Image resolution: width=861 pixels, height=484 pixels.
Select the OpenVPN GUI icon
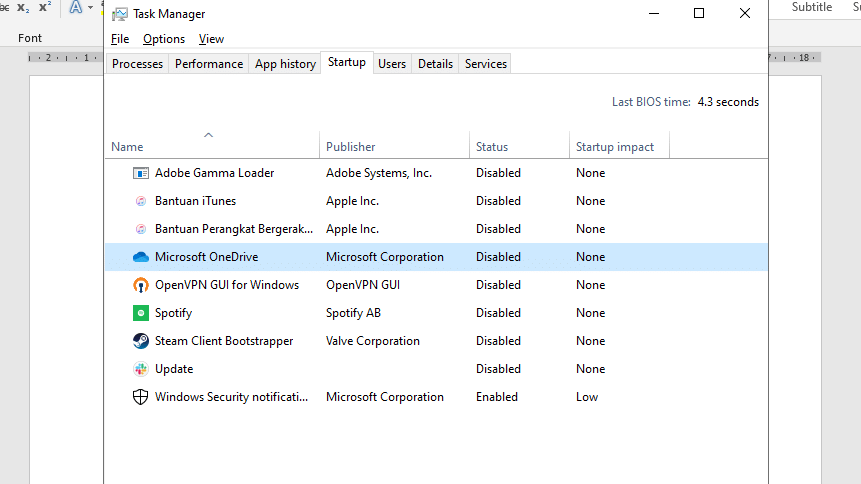[x=141, y=285]
